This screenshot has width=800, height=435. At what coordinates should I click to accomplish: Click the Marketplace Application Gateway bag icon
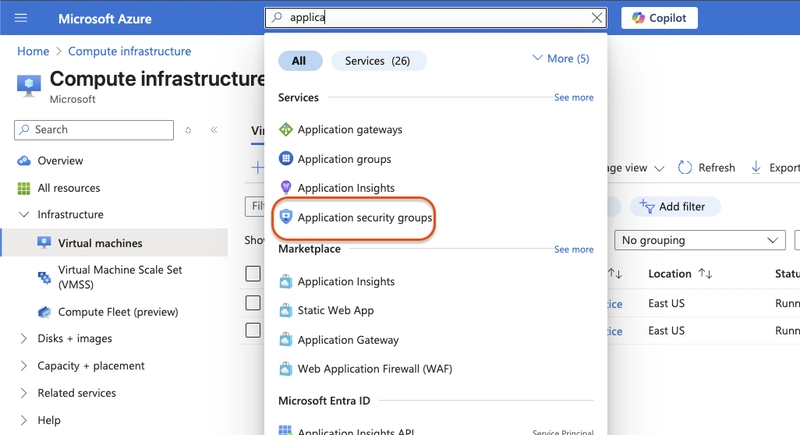tap(286, 340)
